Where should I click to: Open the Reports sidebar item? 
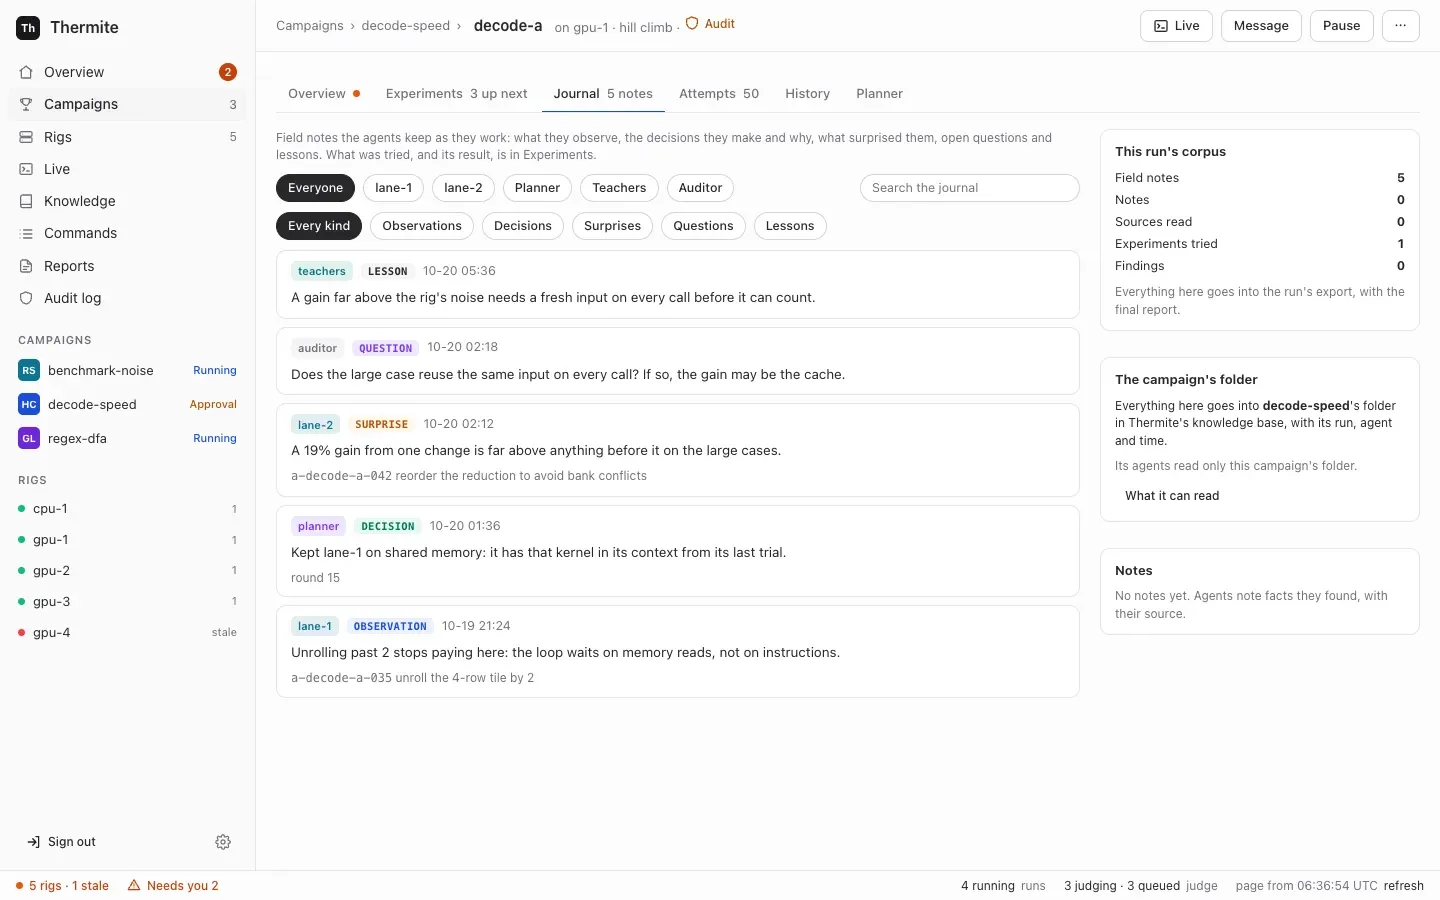click(128, 266)
